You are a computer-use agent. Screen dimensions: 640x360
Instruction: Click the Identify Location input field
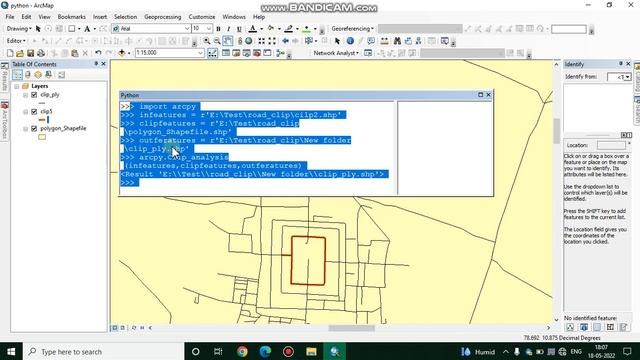tap(611, 145)
